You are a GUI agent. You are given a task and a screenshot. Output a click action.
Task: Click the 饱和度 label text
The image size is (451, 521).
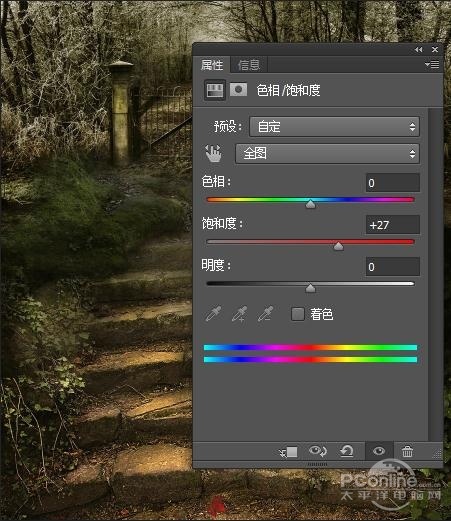(222, 223)
